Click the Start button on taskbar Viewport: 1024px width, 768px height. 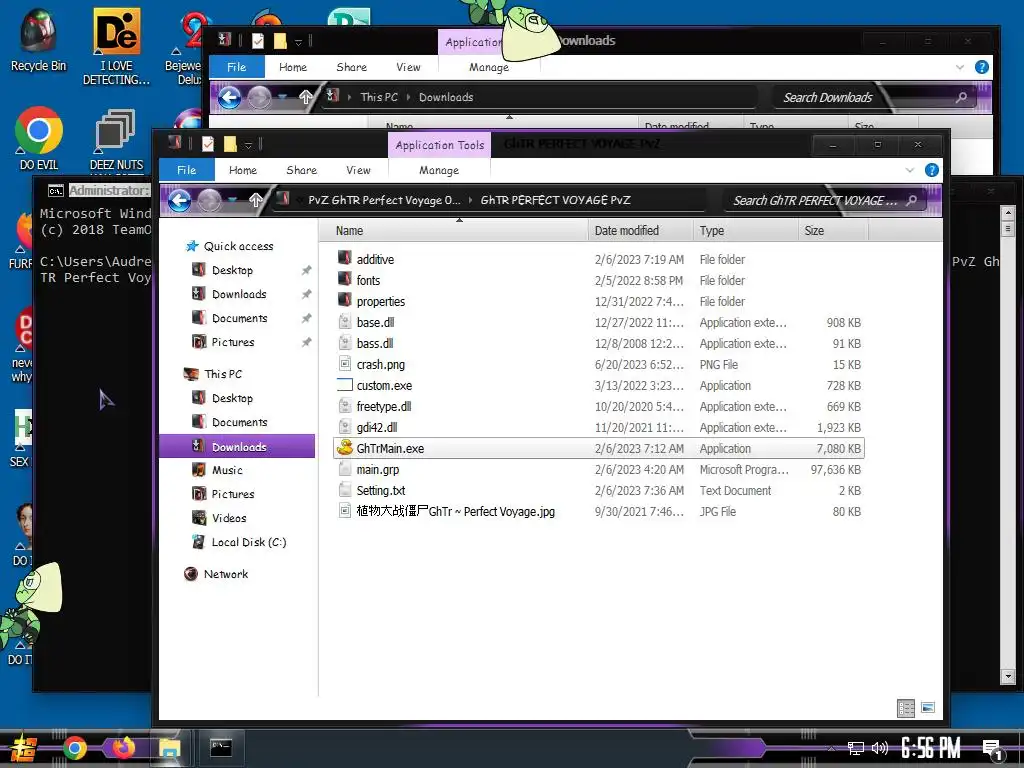[x=23, y=748]
